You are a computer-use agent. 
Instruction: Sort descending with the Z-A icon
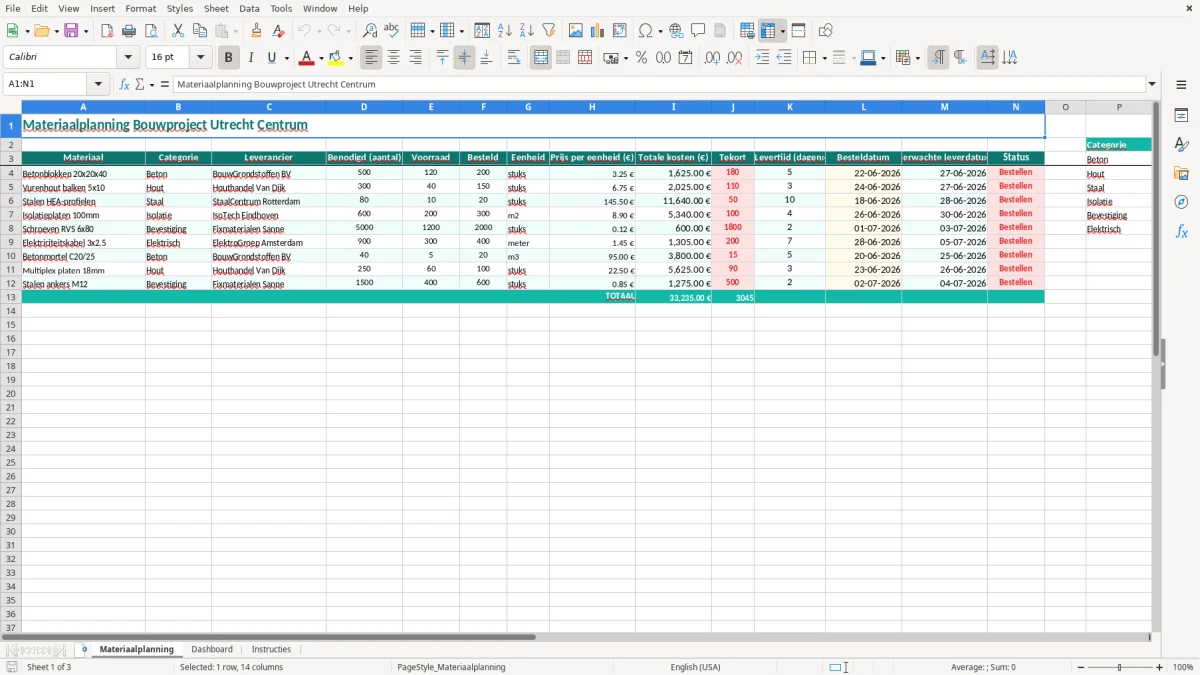coord(526,31)
